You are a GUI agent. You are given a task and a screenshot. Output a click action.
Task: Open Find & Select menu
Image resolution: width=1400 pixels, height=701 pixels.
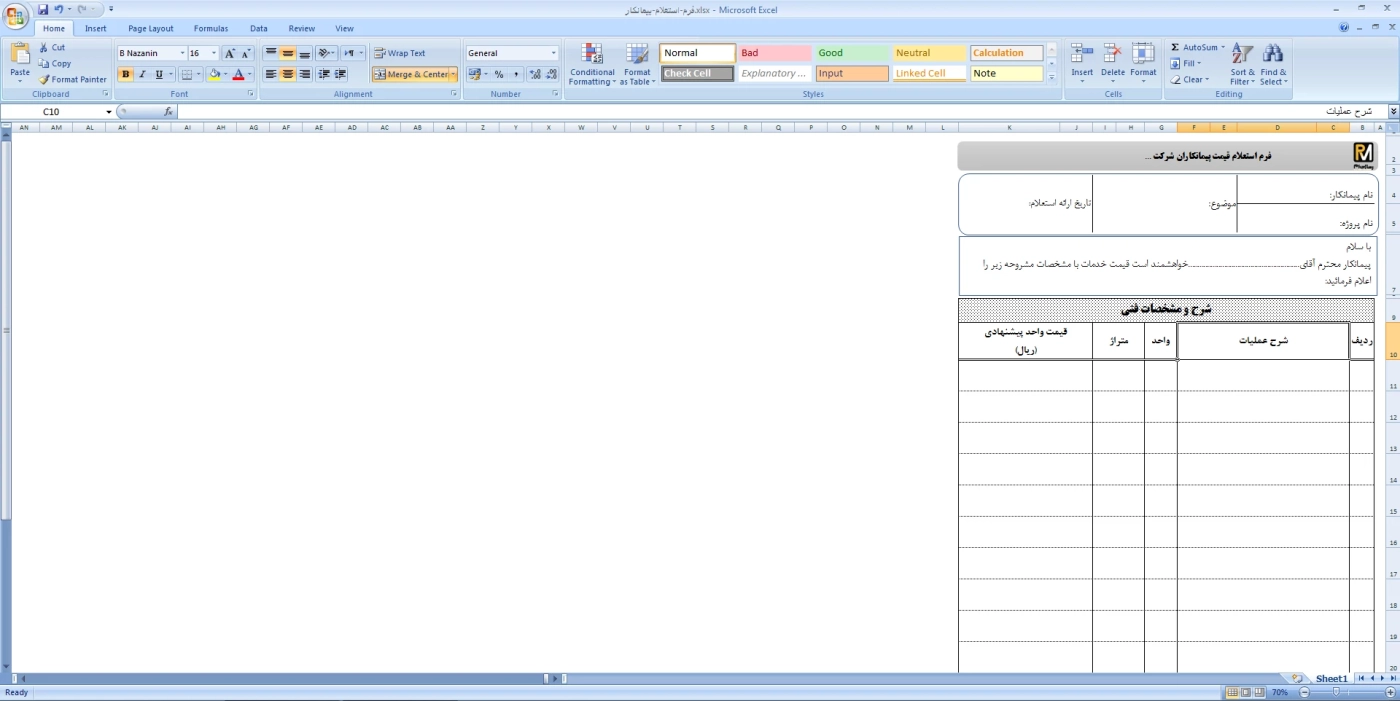click(1273, 64)
